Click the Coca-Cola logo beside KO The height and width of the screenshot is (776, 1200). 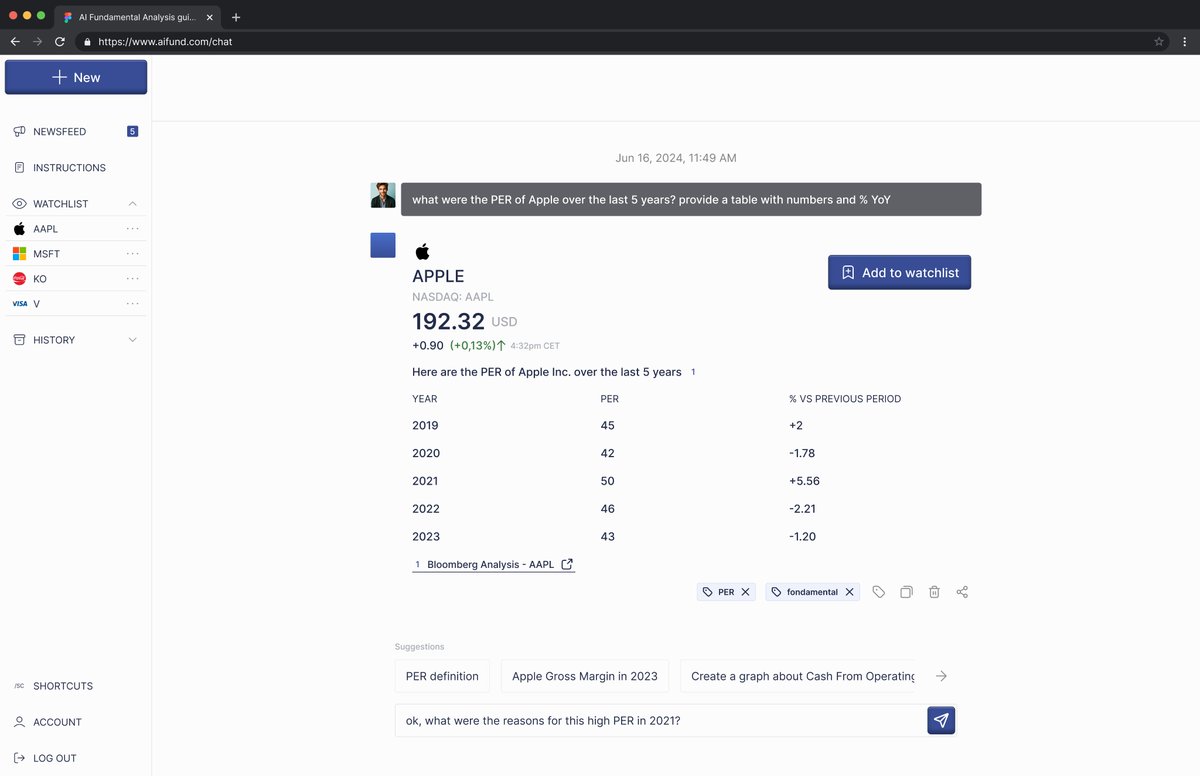(x=19, y=279)
